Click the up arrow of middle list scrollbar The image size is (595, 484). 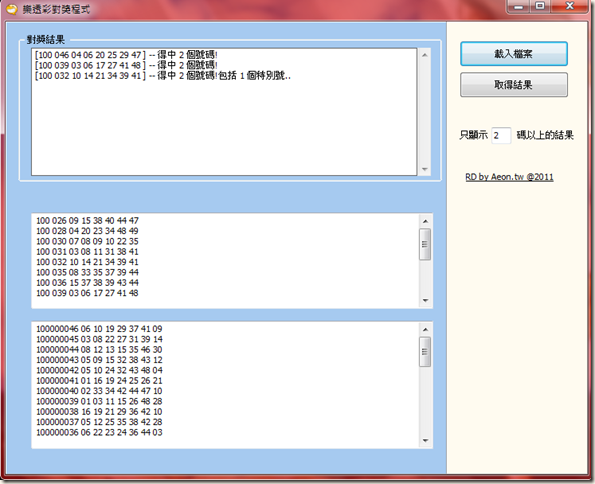pos(425,221)
